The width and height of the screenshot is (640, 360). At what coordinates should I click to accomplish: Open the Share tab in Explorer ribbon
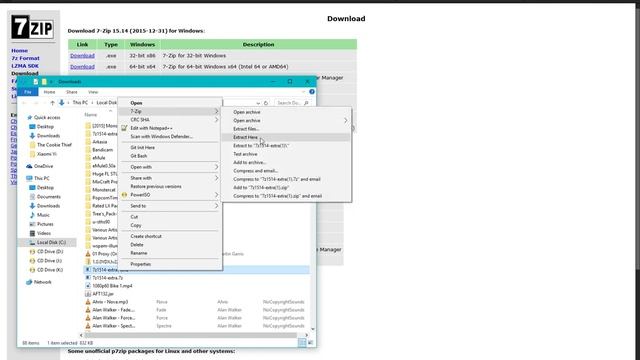point(71,92)
